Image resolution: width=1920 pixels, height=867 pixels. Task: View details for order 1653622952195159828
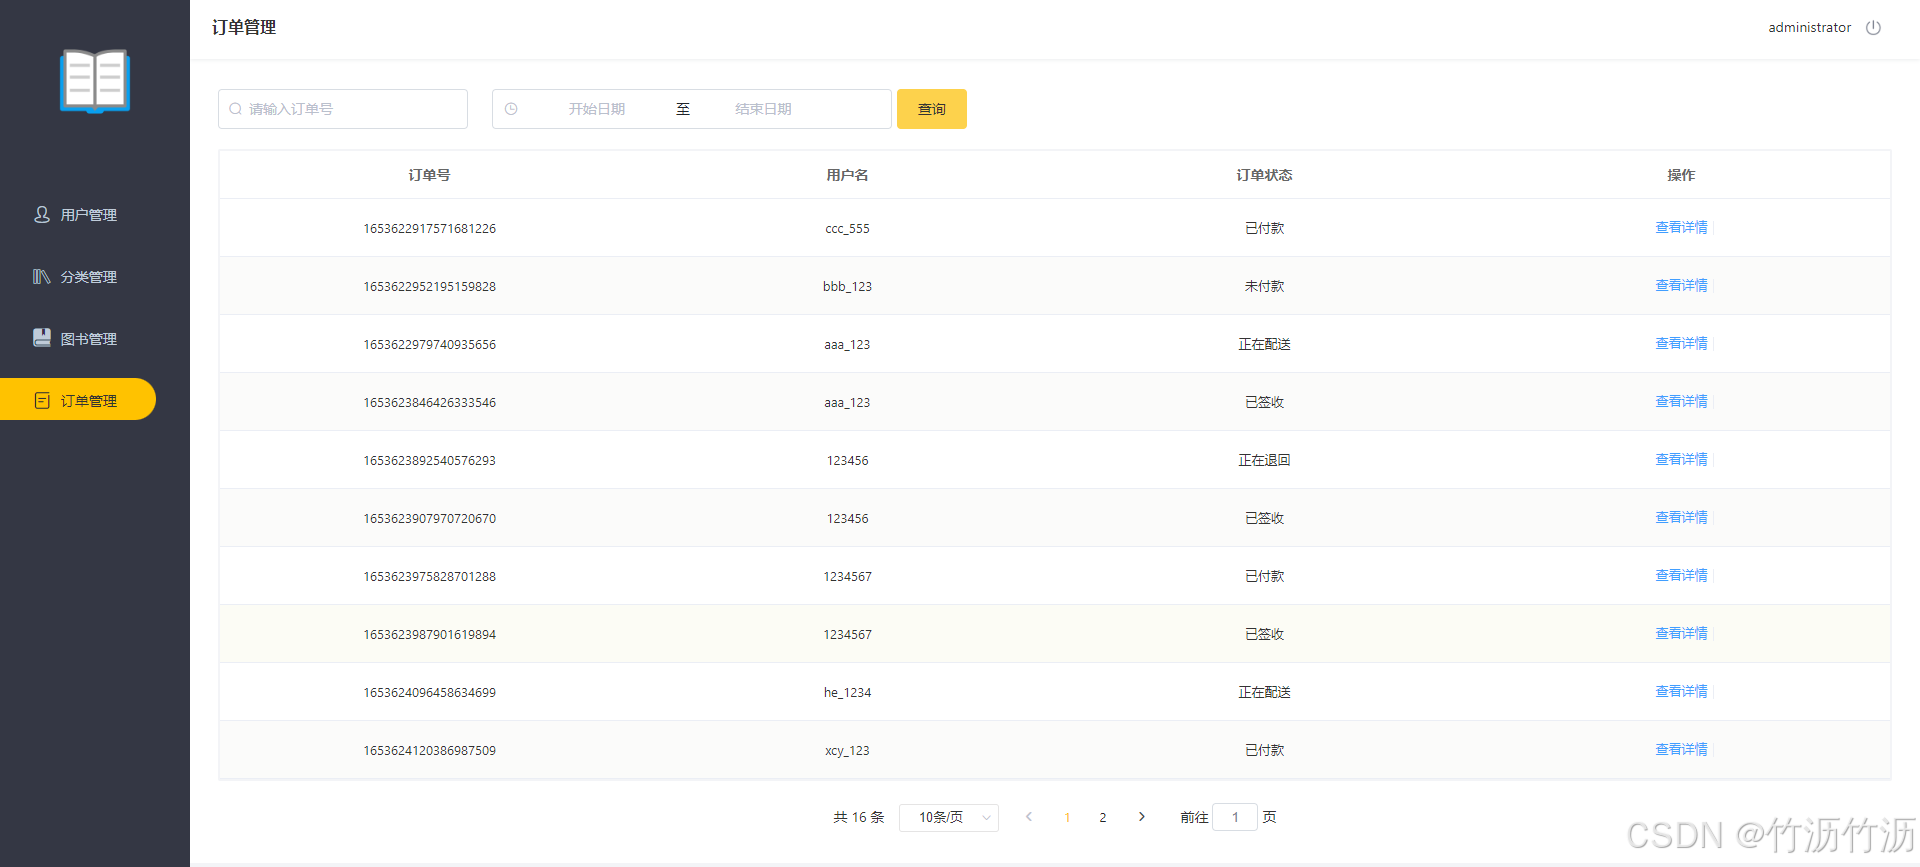click(x=1681, y=286)
